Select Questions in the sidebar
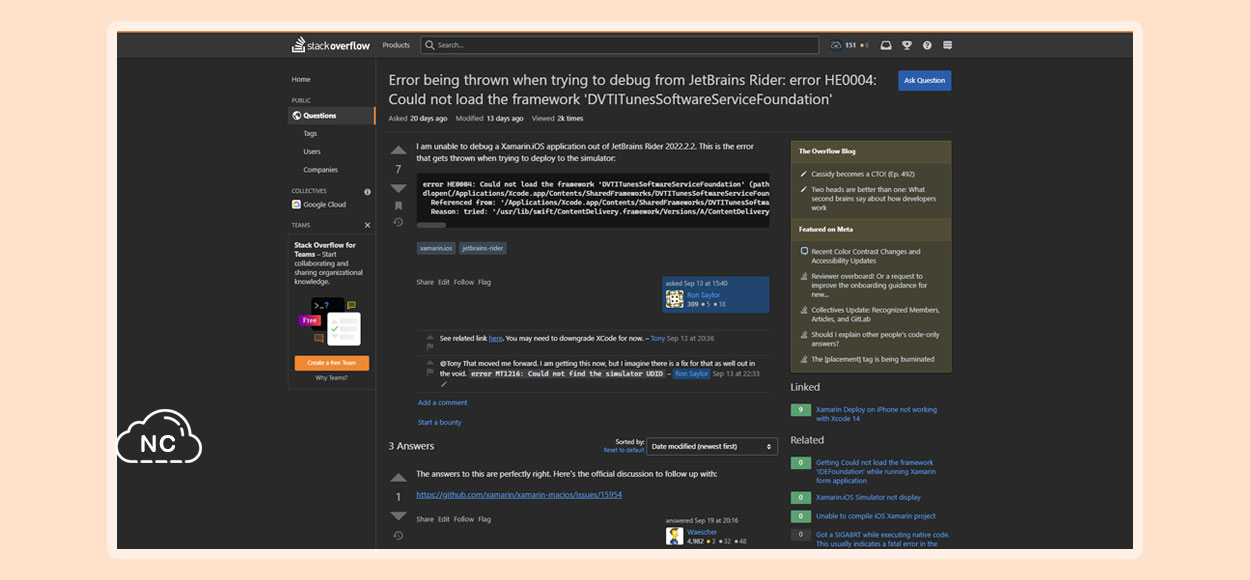The height and width of the screenshot is (580, 1250). pos(332,115)
